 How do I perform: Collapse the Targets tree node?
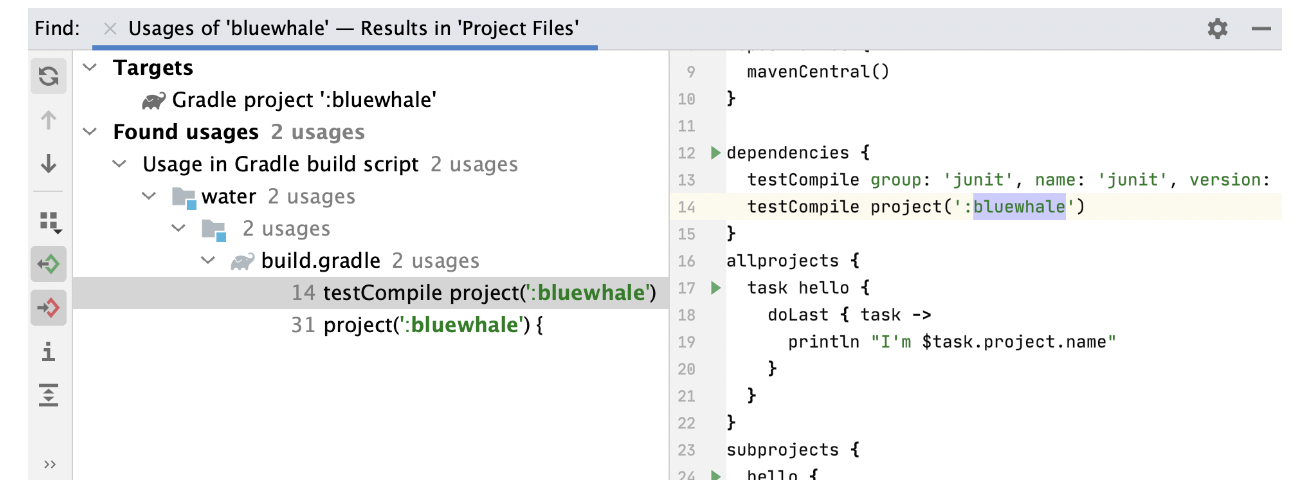91,68
